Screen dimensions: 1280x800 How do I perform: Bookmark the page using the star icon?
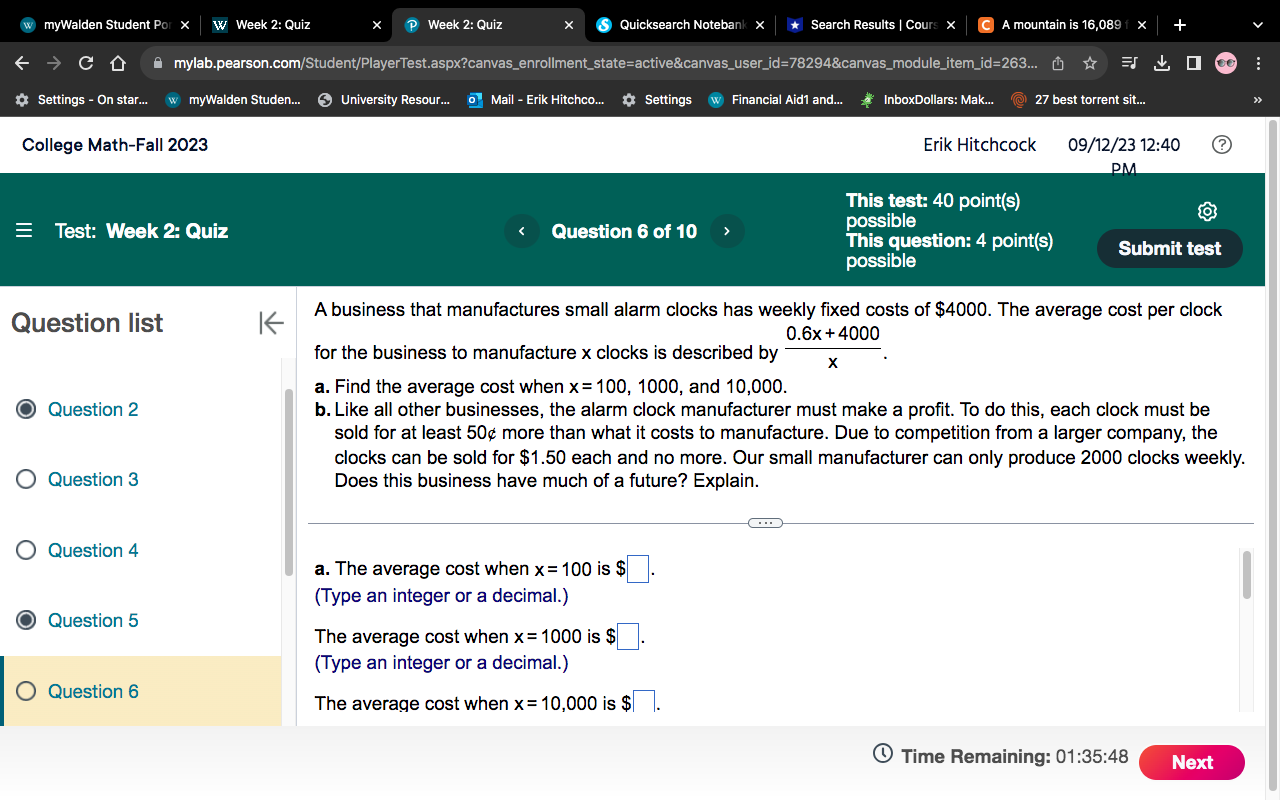[1089, 62]
